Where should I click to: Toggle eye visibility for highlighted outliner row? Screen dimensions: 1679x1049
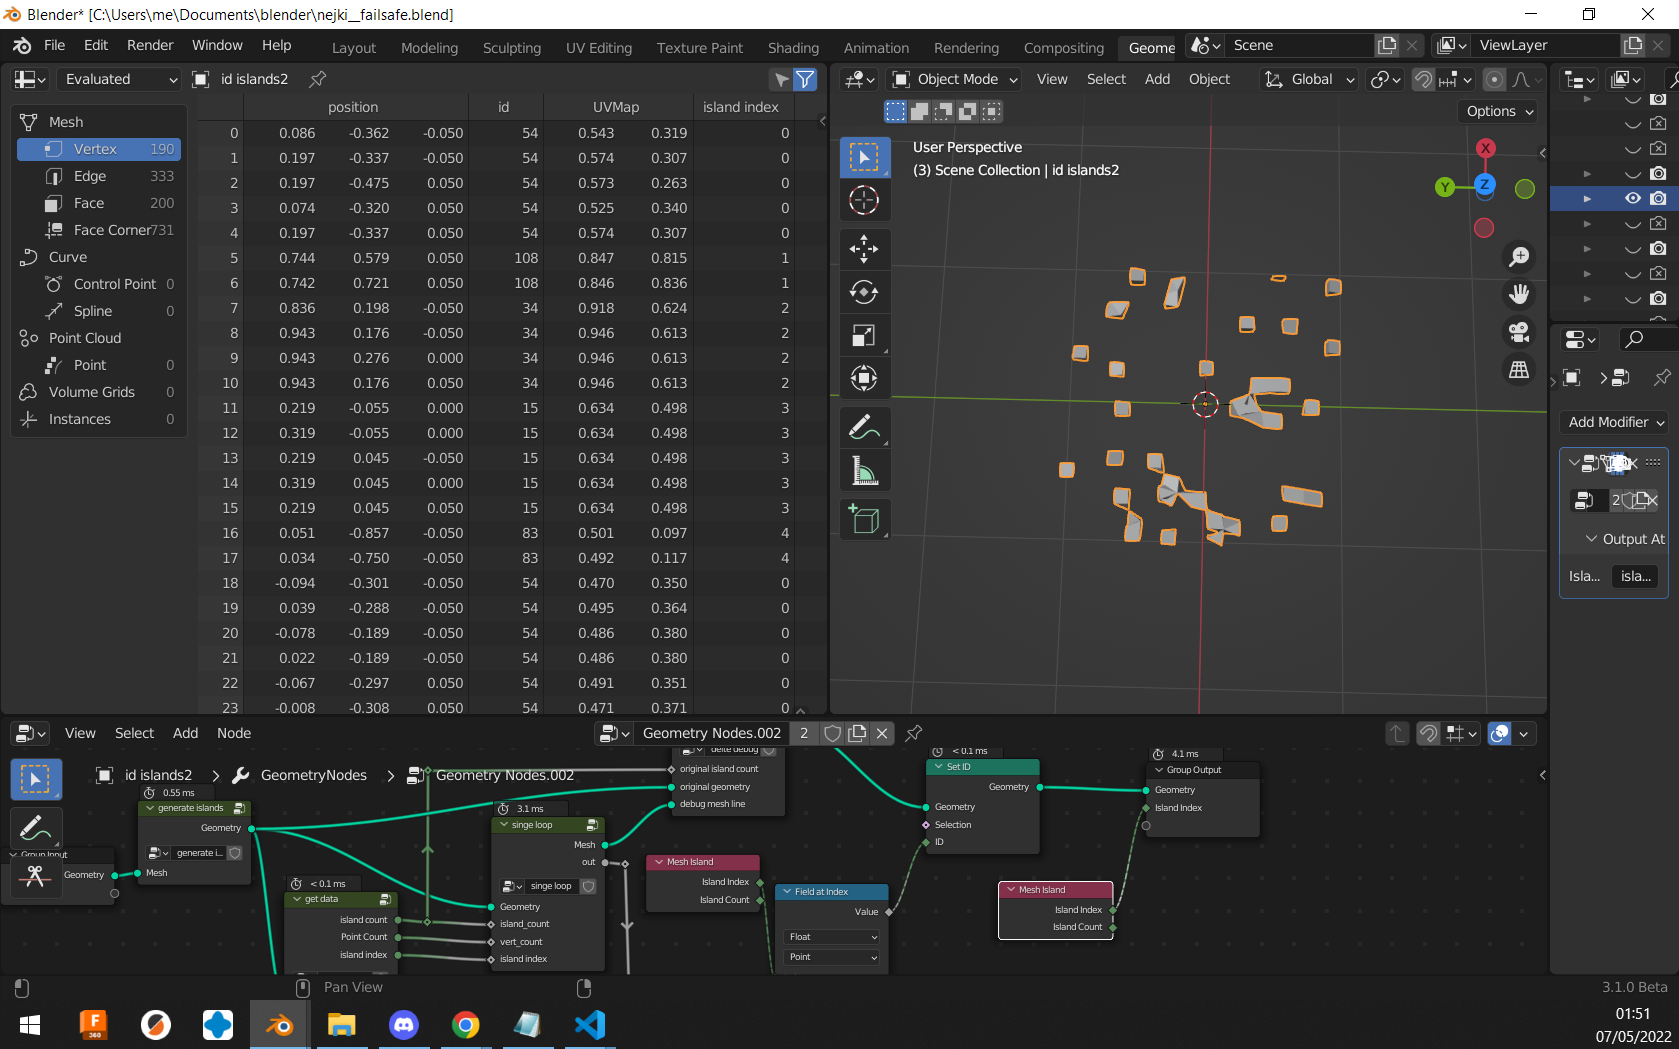(x=1632, y=198)
